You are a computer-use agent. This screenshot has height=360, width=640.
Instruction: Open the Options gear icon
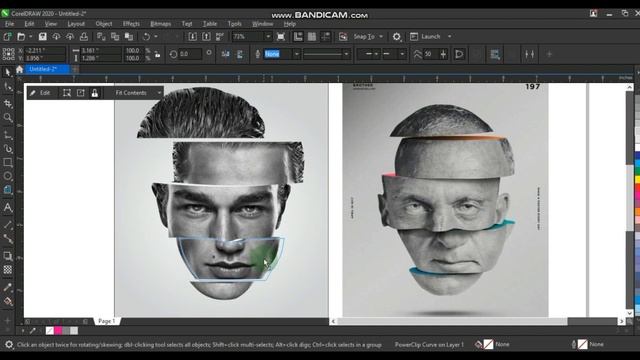coord(396,37)
